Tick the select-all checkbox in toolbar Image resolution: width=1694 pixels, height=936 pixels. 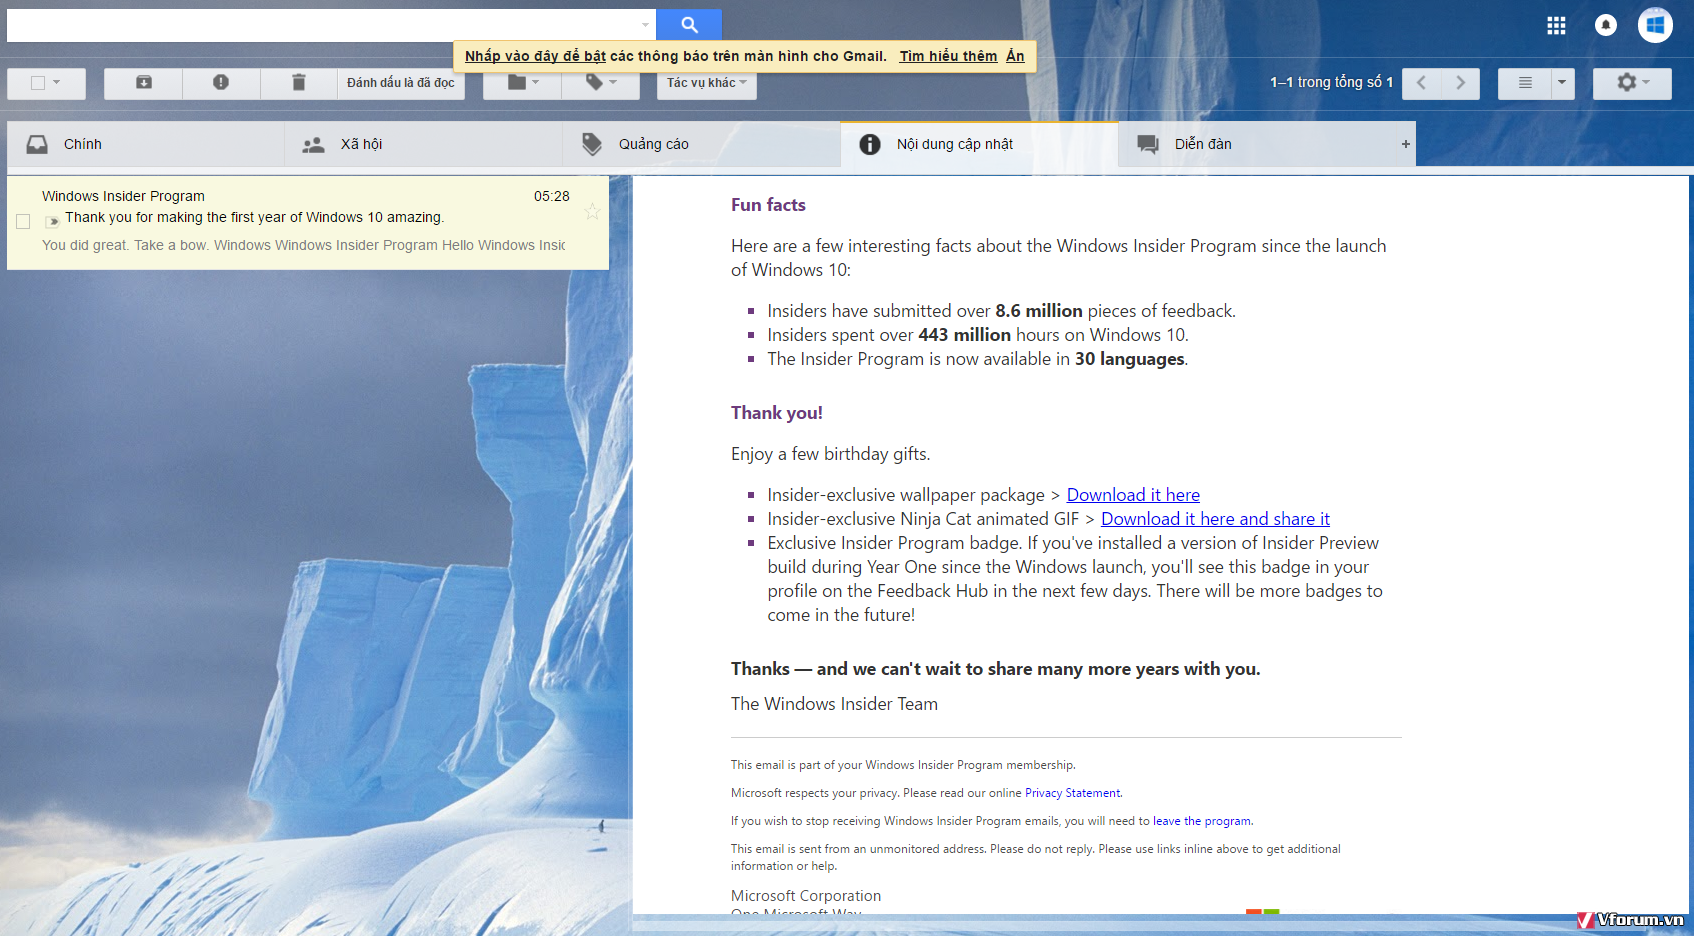click(38, 83)
